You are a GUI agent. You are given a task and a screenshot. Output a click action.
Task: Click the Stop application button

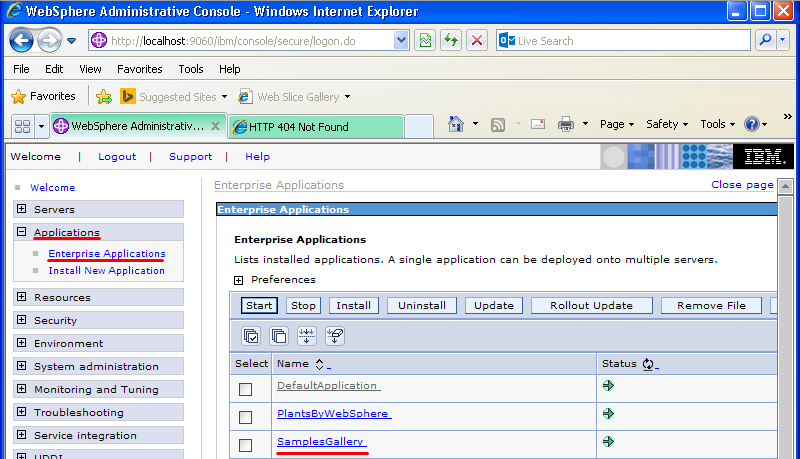click(303, 305)
